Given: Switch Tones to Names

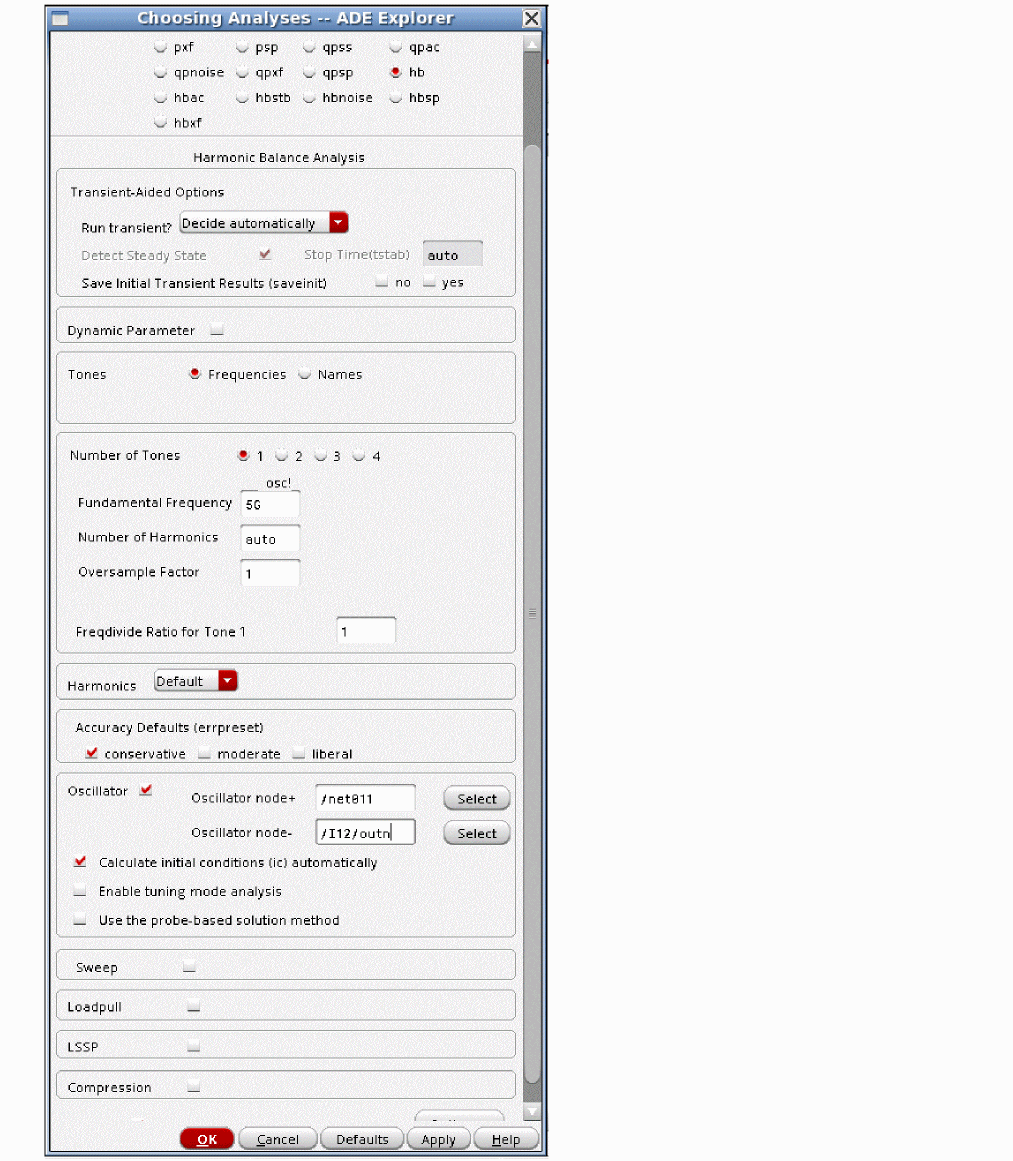Looking at the screenshot, I should [x=305, y=374].
